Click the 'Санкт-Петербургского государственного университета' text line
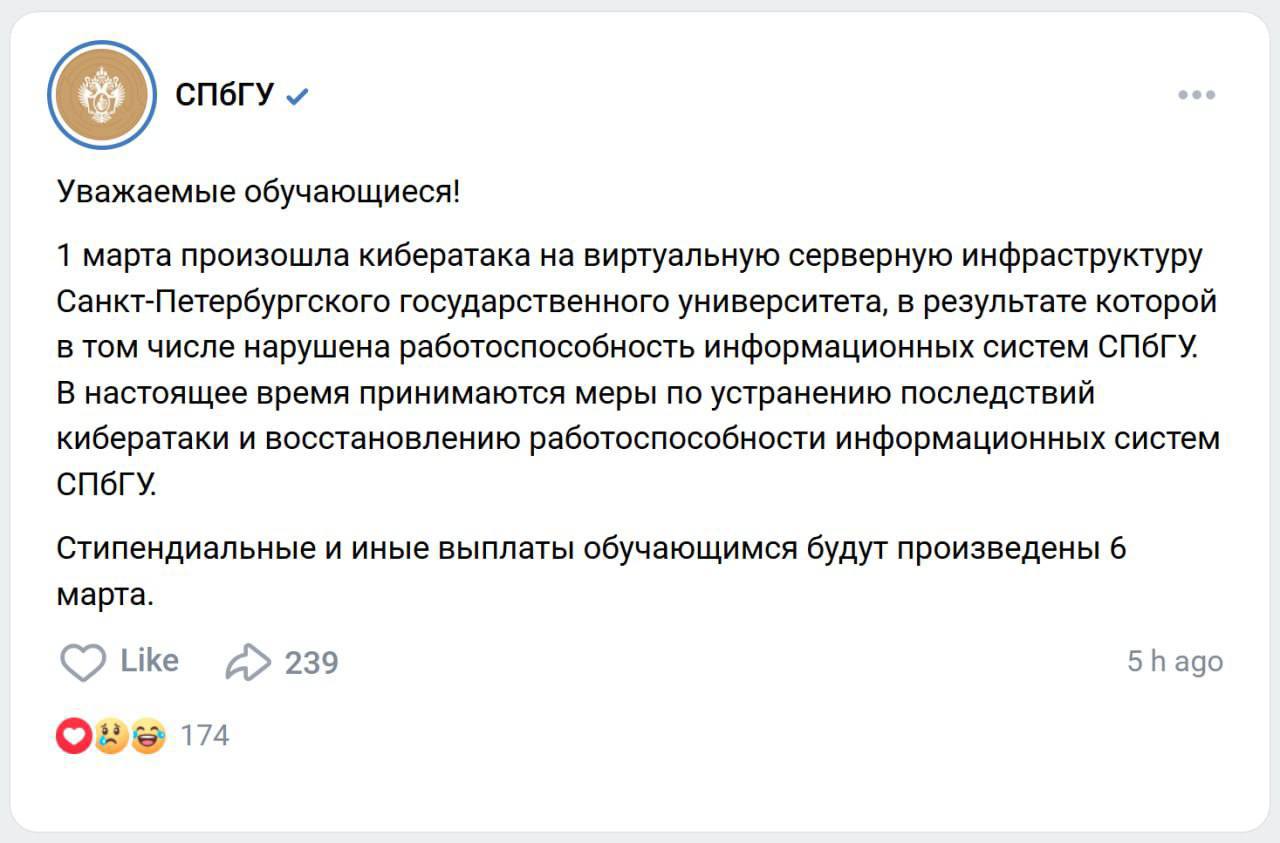The width and height of the screenshot is (1280, 843). click(x=636, y=302)
